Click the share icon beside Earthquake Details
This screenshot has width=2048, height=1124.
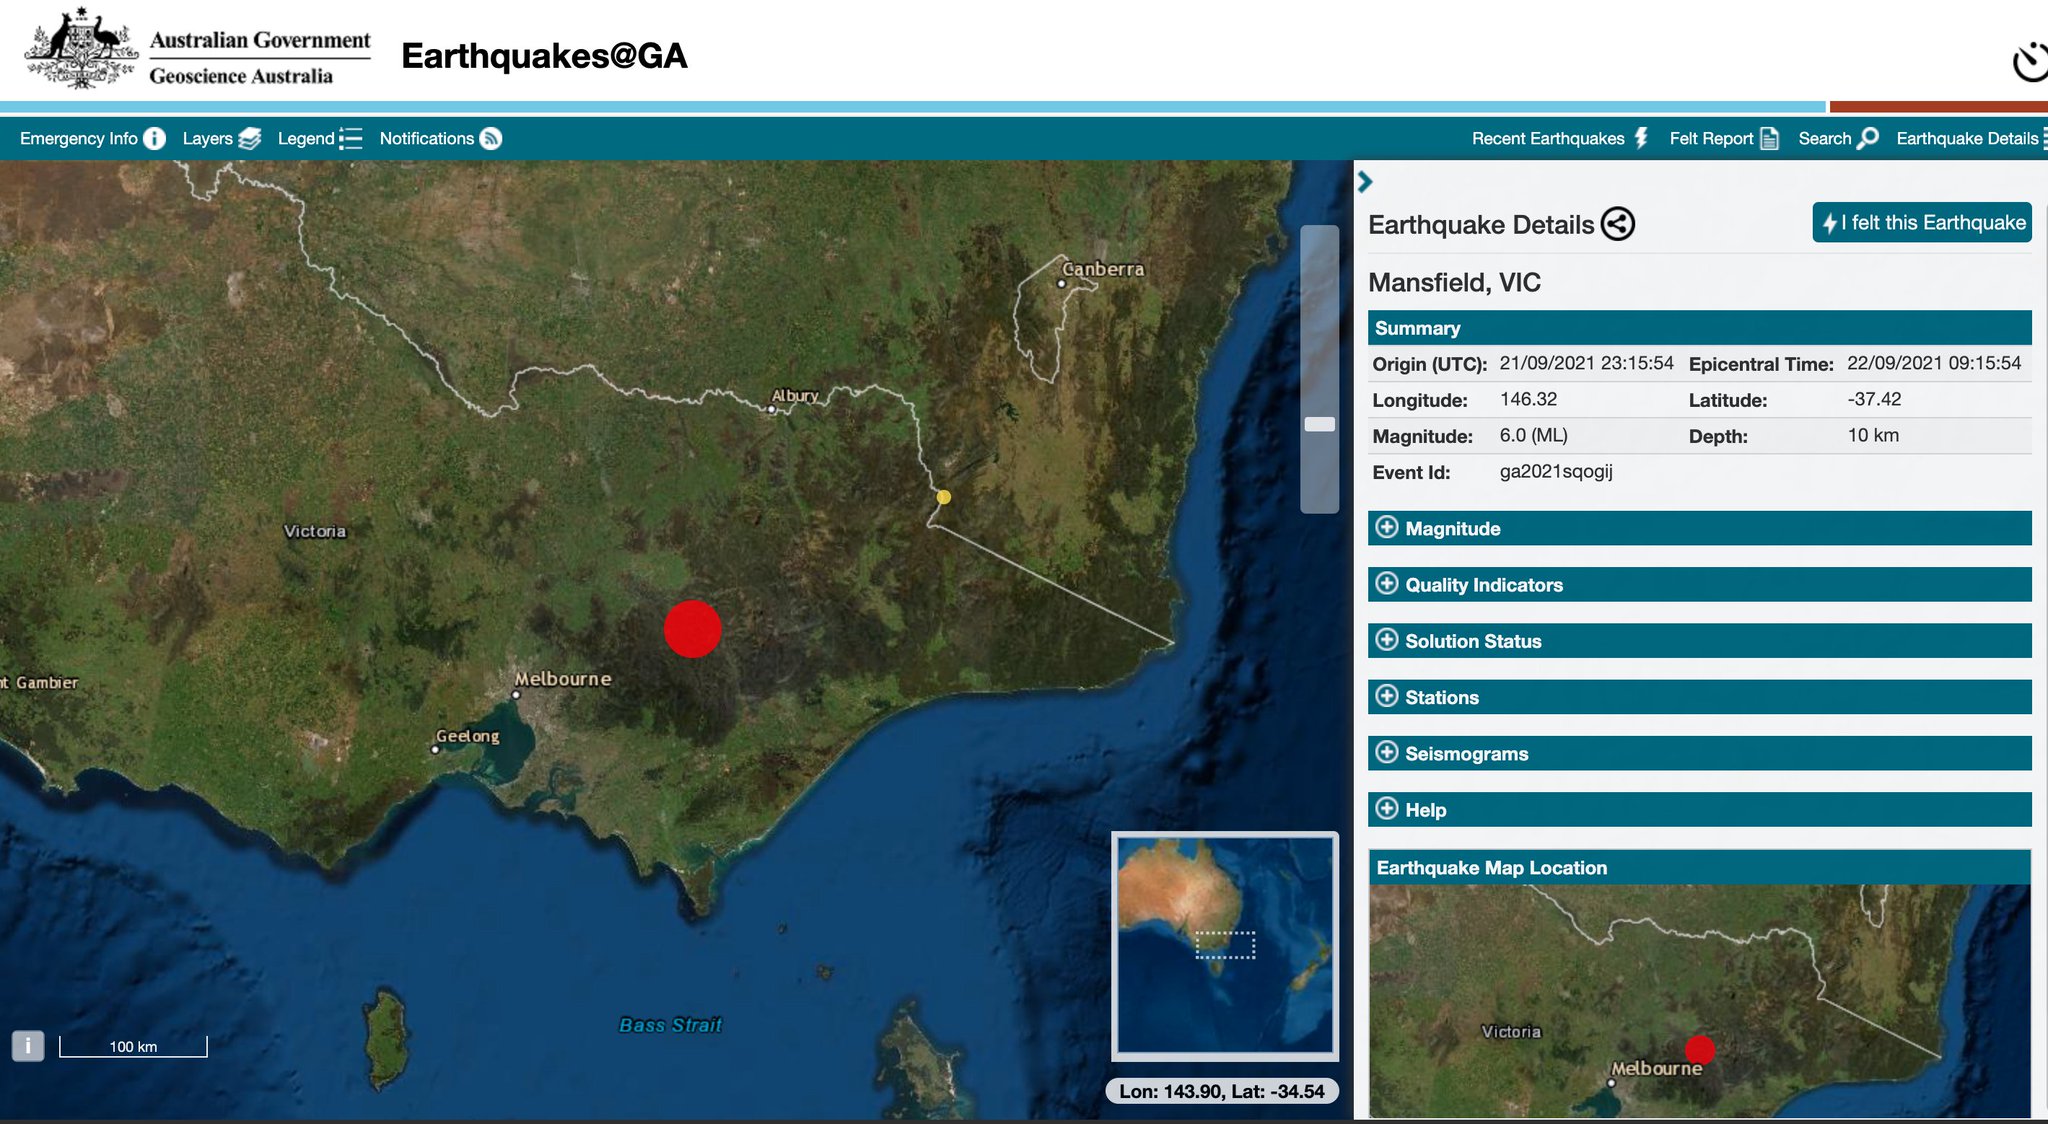1617,224
